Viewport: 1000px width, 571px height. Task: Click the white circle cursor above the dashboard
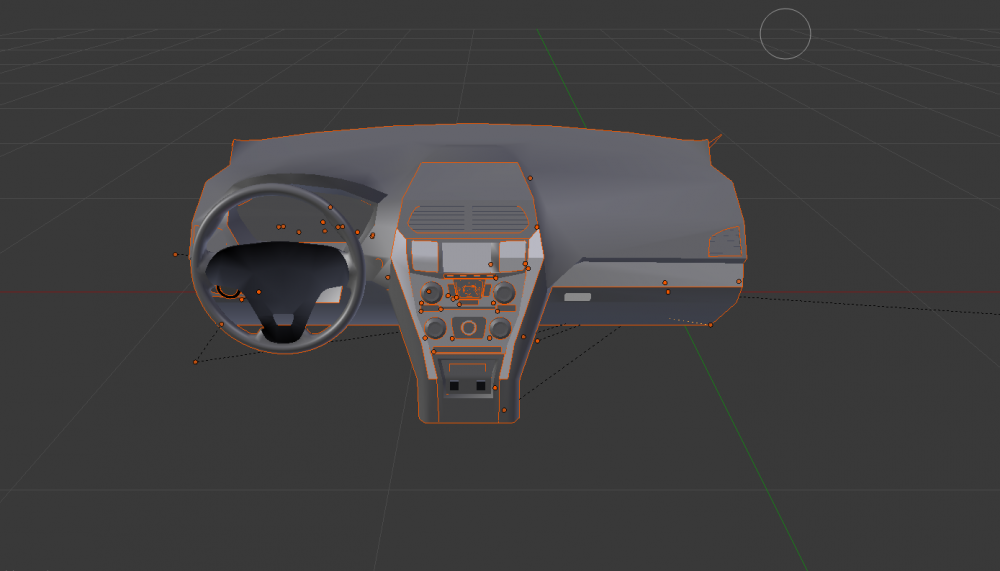(785, 33)
